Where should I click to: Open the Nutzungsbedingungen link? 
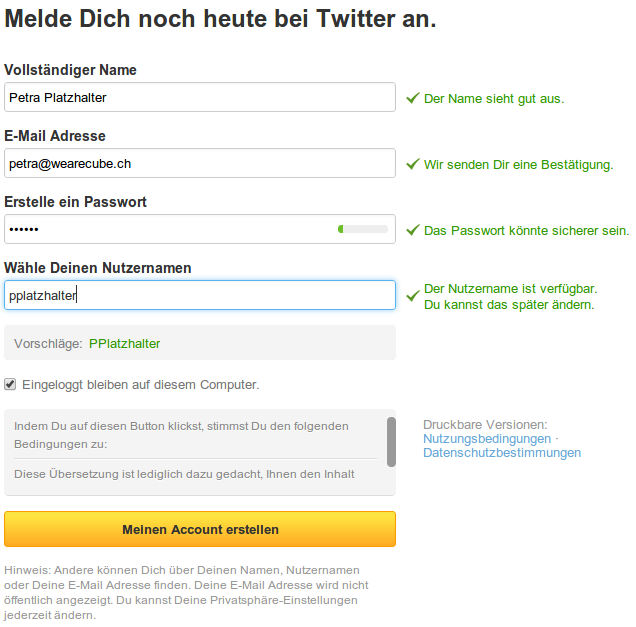tap(487, 439)
